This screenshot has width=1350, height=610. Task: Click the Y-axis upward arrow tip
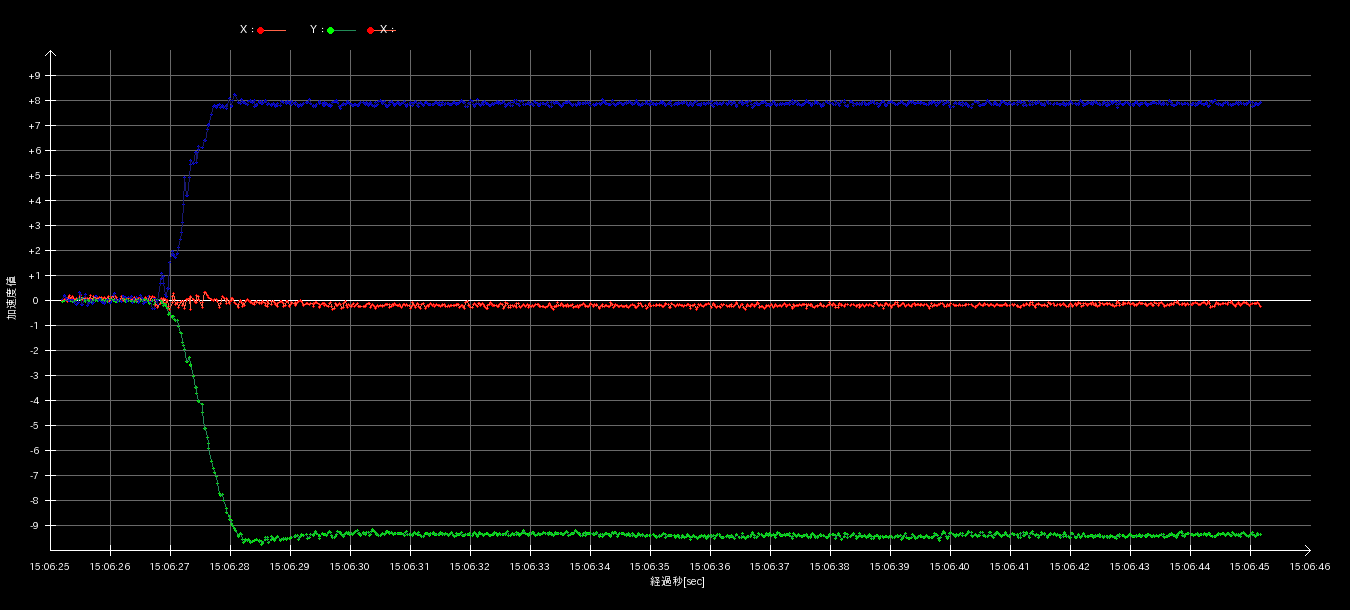click(x=51, y=52)
